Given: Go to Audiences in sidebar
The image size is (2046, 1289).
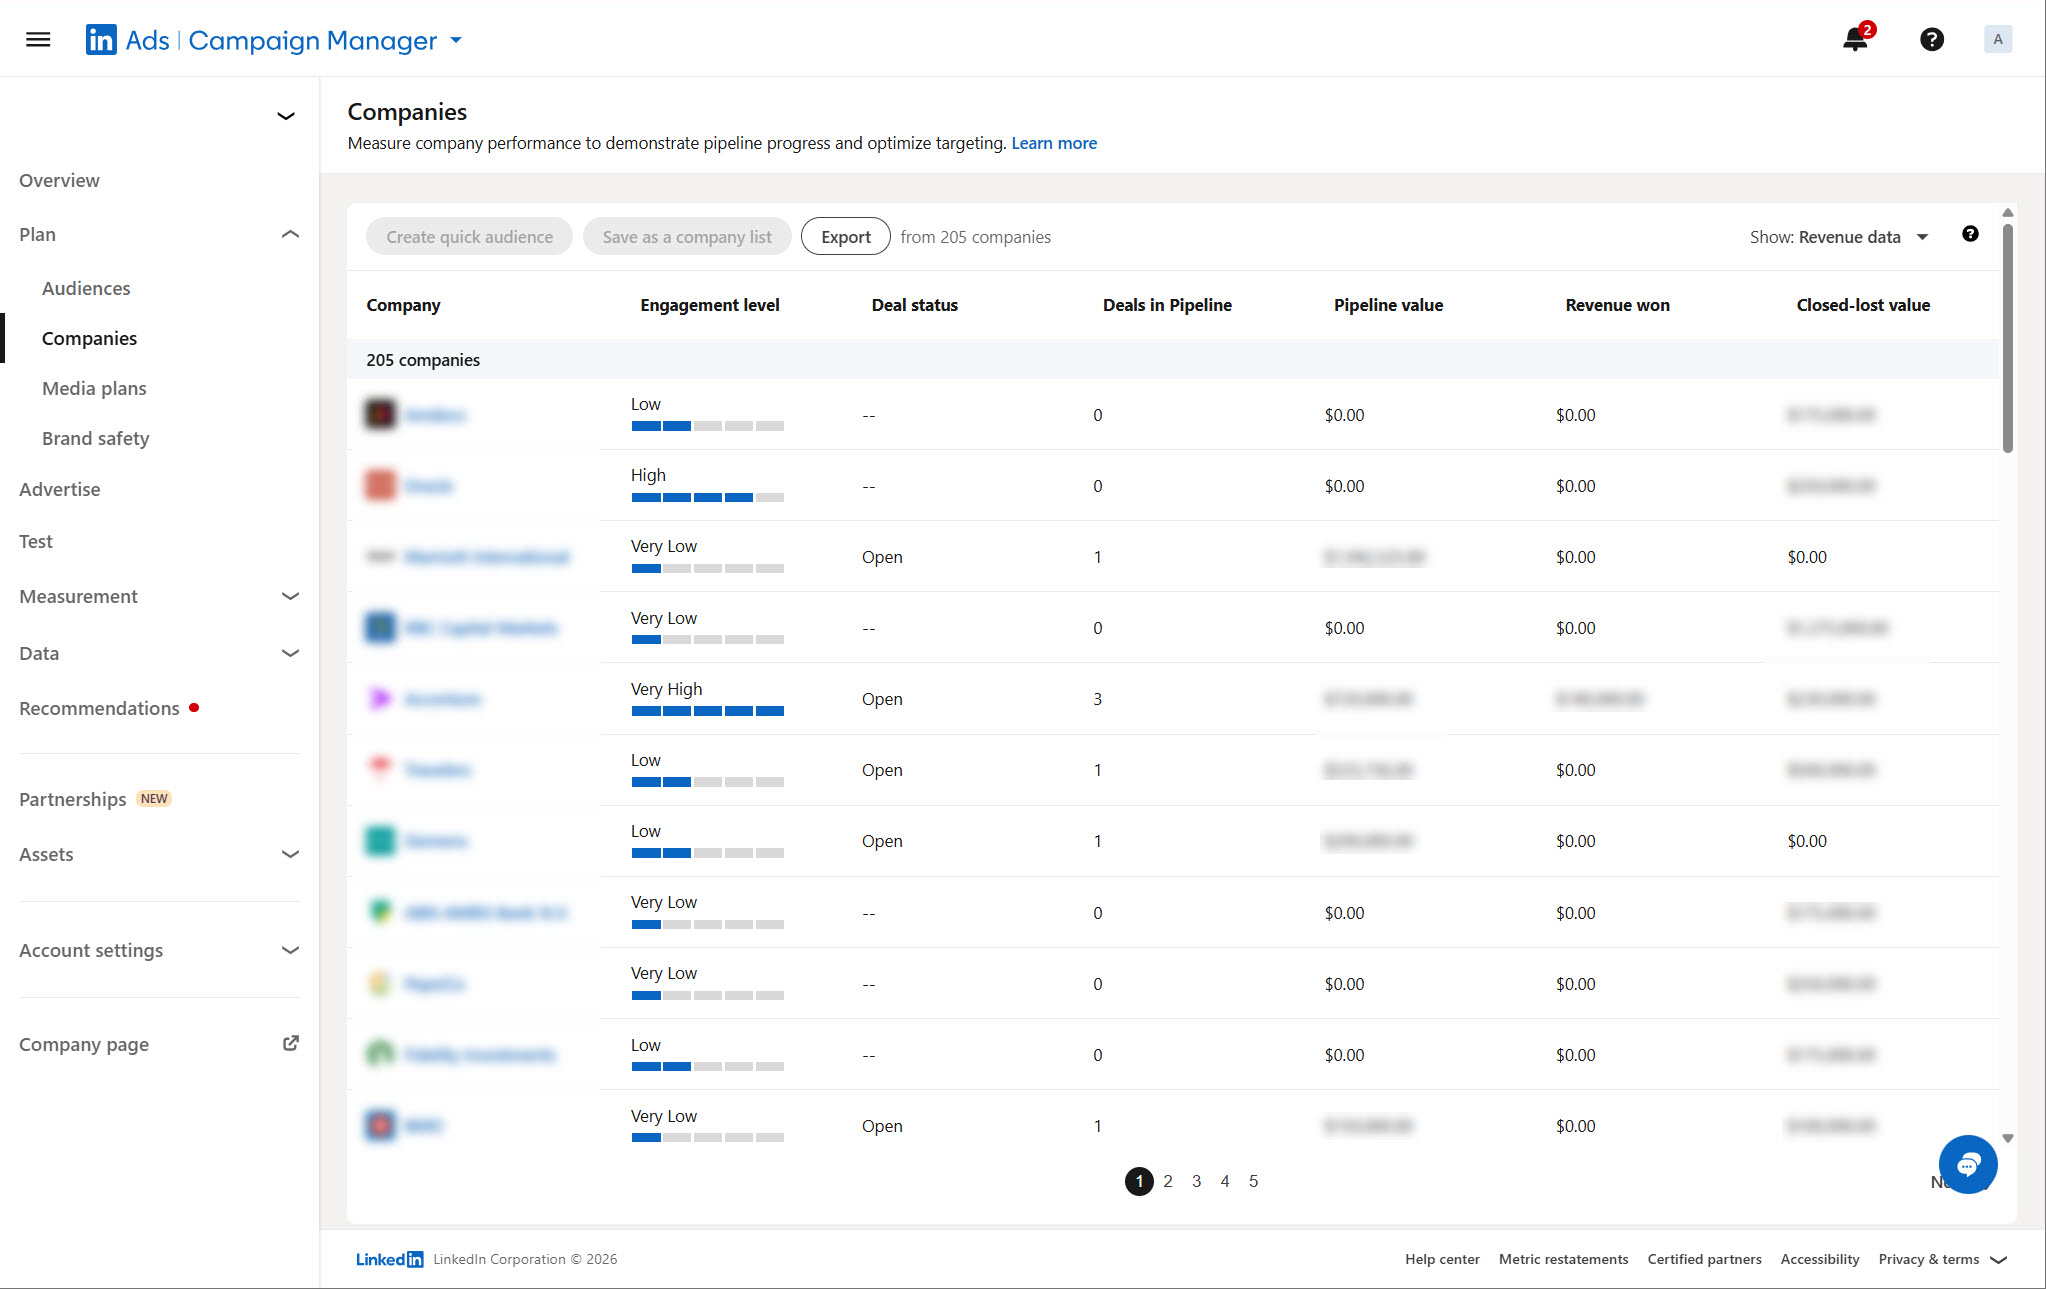Looking at the screenshot, I should click(x=86, y=288).
